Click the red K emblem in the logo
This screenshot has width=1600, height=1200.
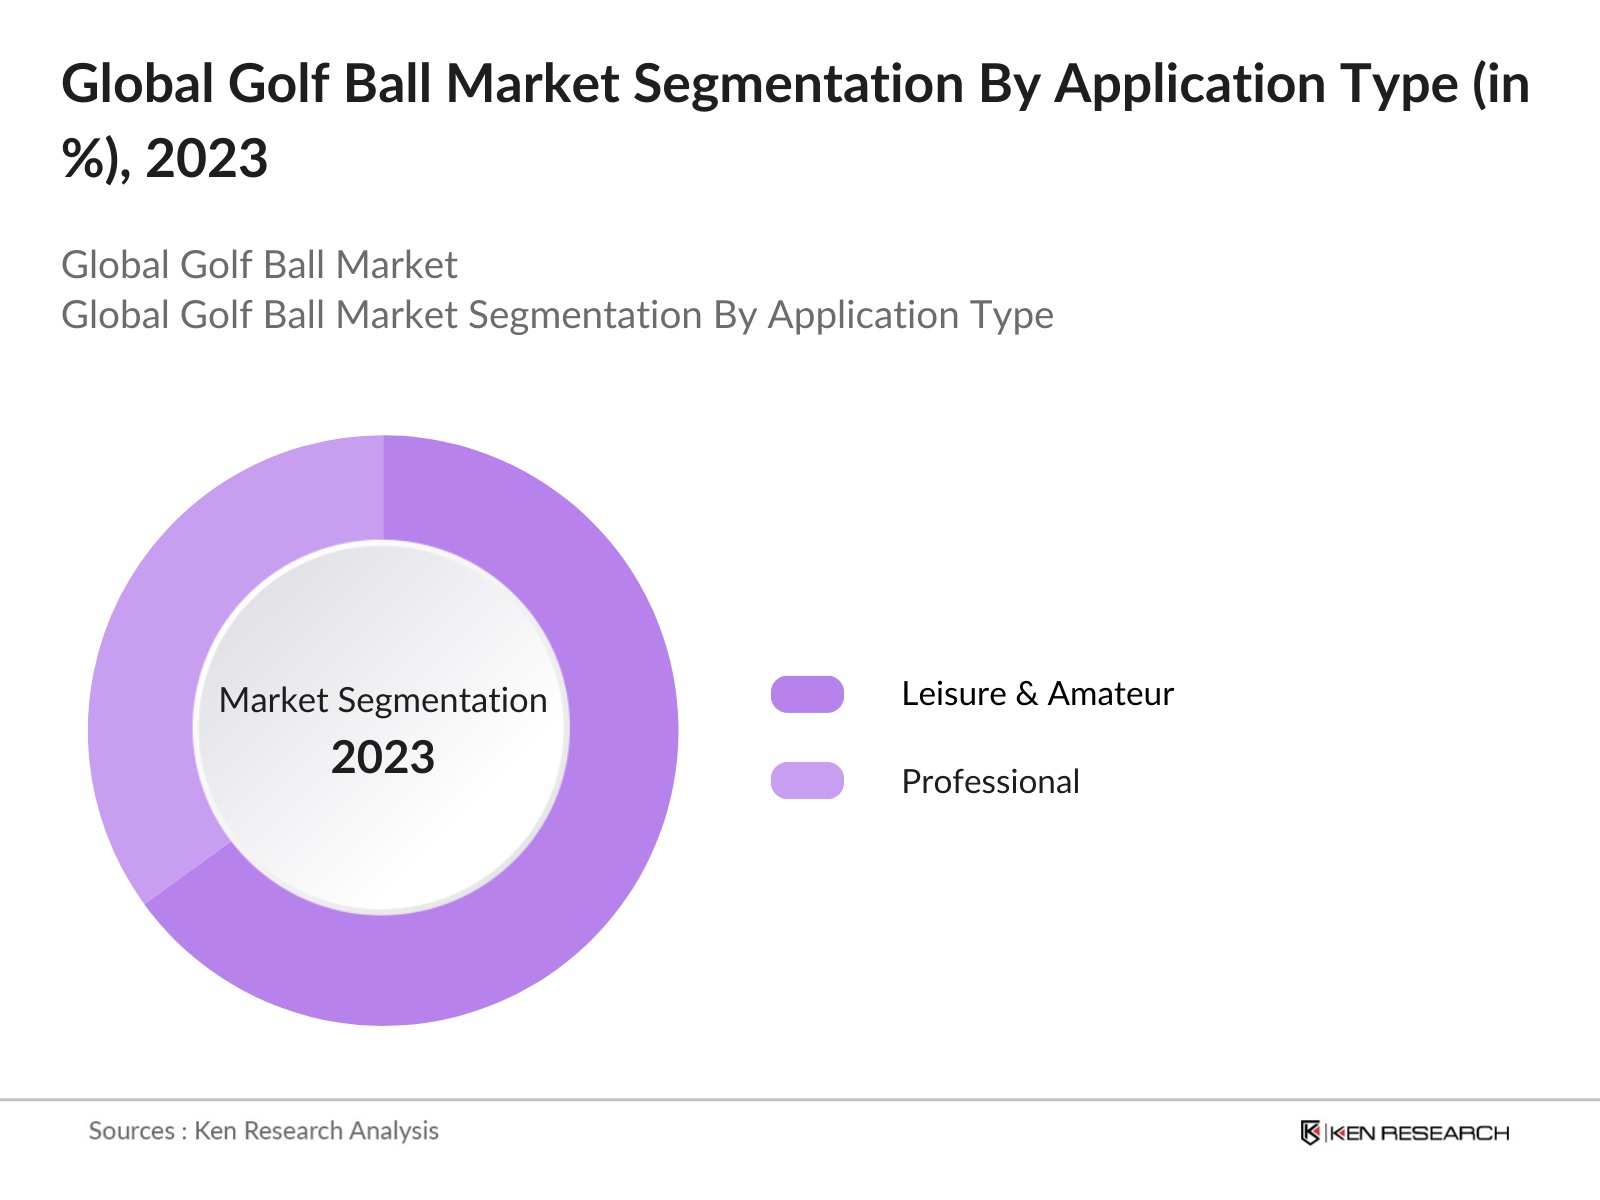[x=1312, y=1133]
